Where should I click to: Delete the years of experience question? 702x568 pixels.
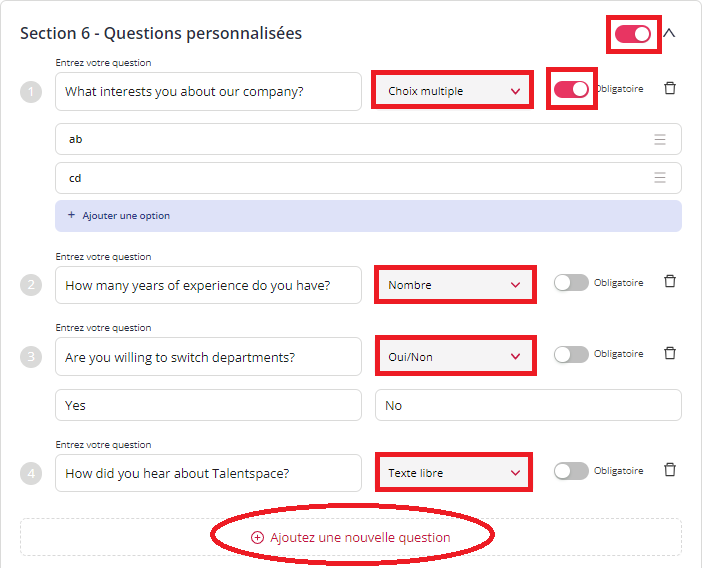[670, 282]
